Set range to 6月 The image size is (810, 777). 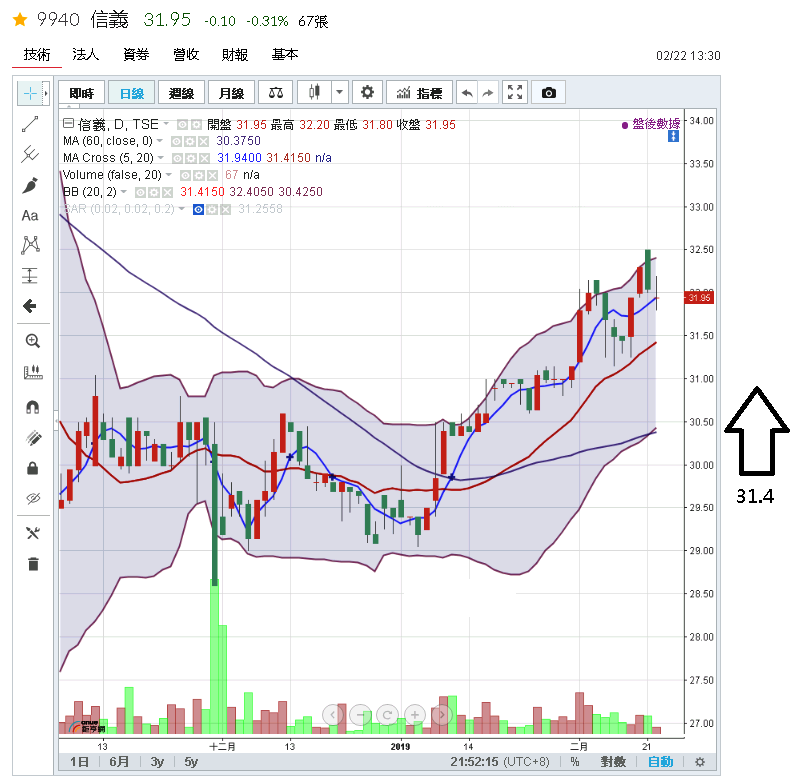(x=119, y=762)
